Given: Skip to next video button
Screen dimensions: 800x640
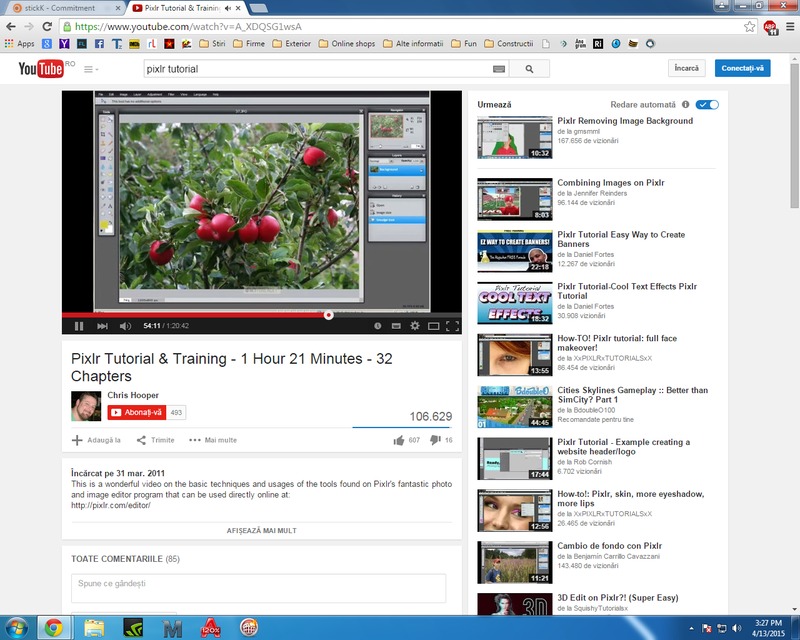Looking at the screenshot, I should coord(102,326).
